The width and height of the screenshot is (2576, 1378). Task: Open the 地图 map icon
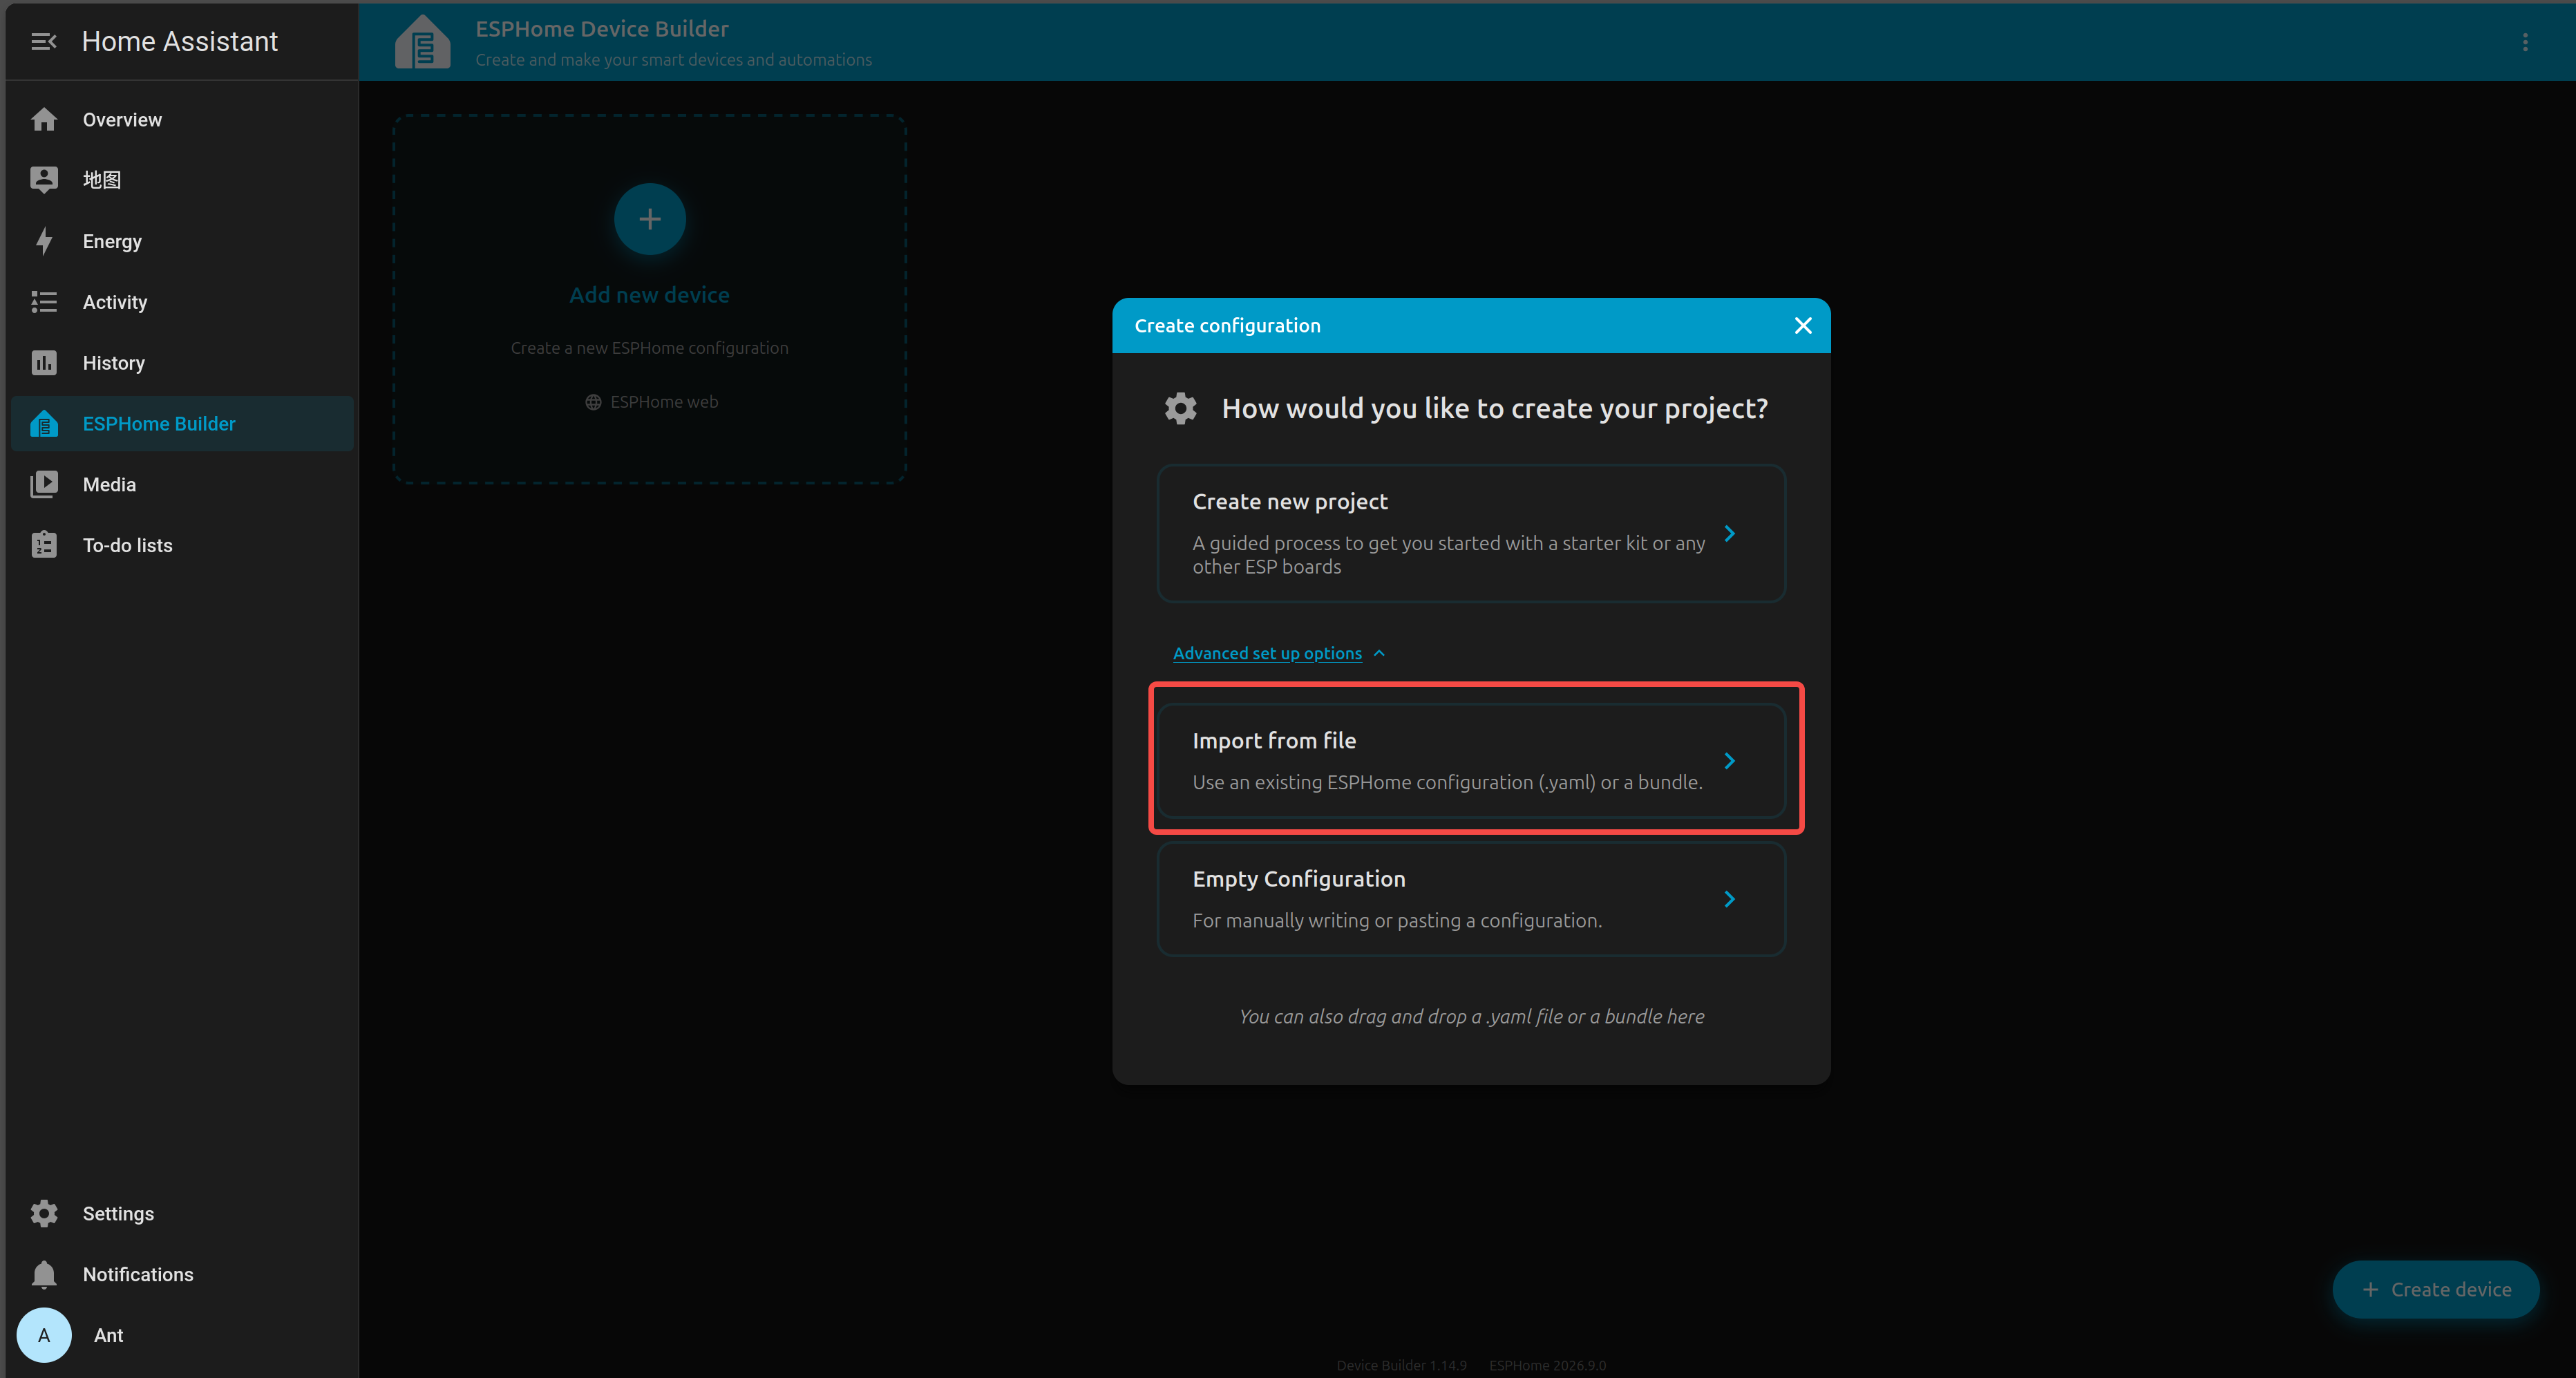pos(44,180)
